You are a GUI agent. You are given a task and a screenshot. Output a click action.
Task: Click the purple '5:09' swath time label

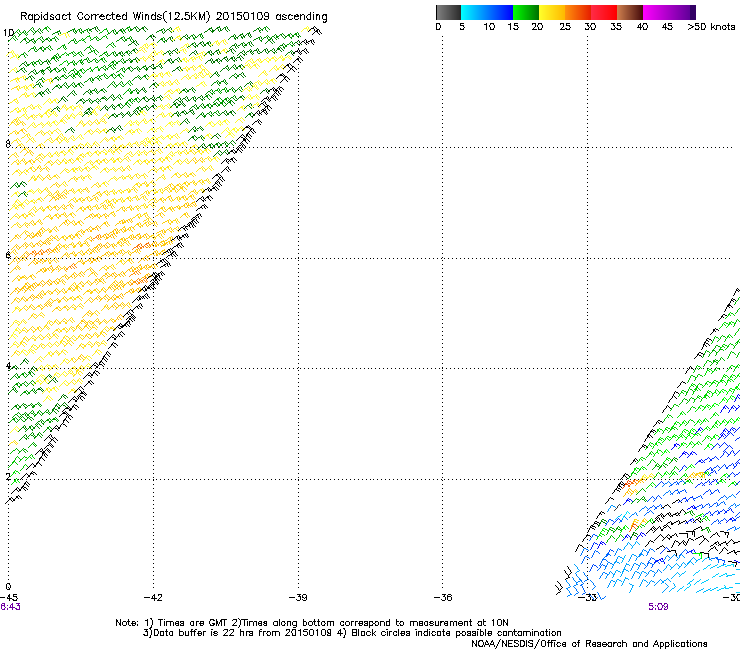tap(658, 607)
